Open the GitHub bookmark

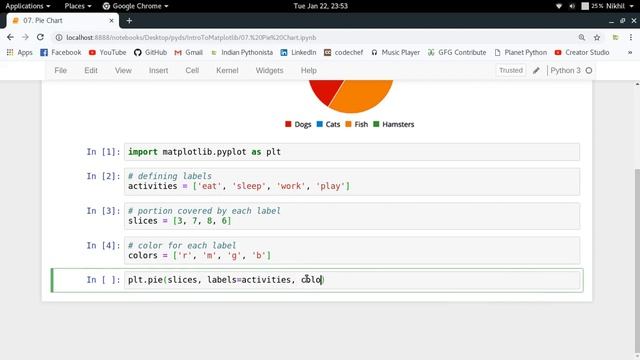[150, 52]
